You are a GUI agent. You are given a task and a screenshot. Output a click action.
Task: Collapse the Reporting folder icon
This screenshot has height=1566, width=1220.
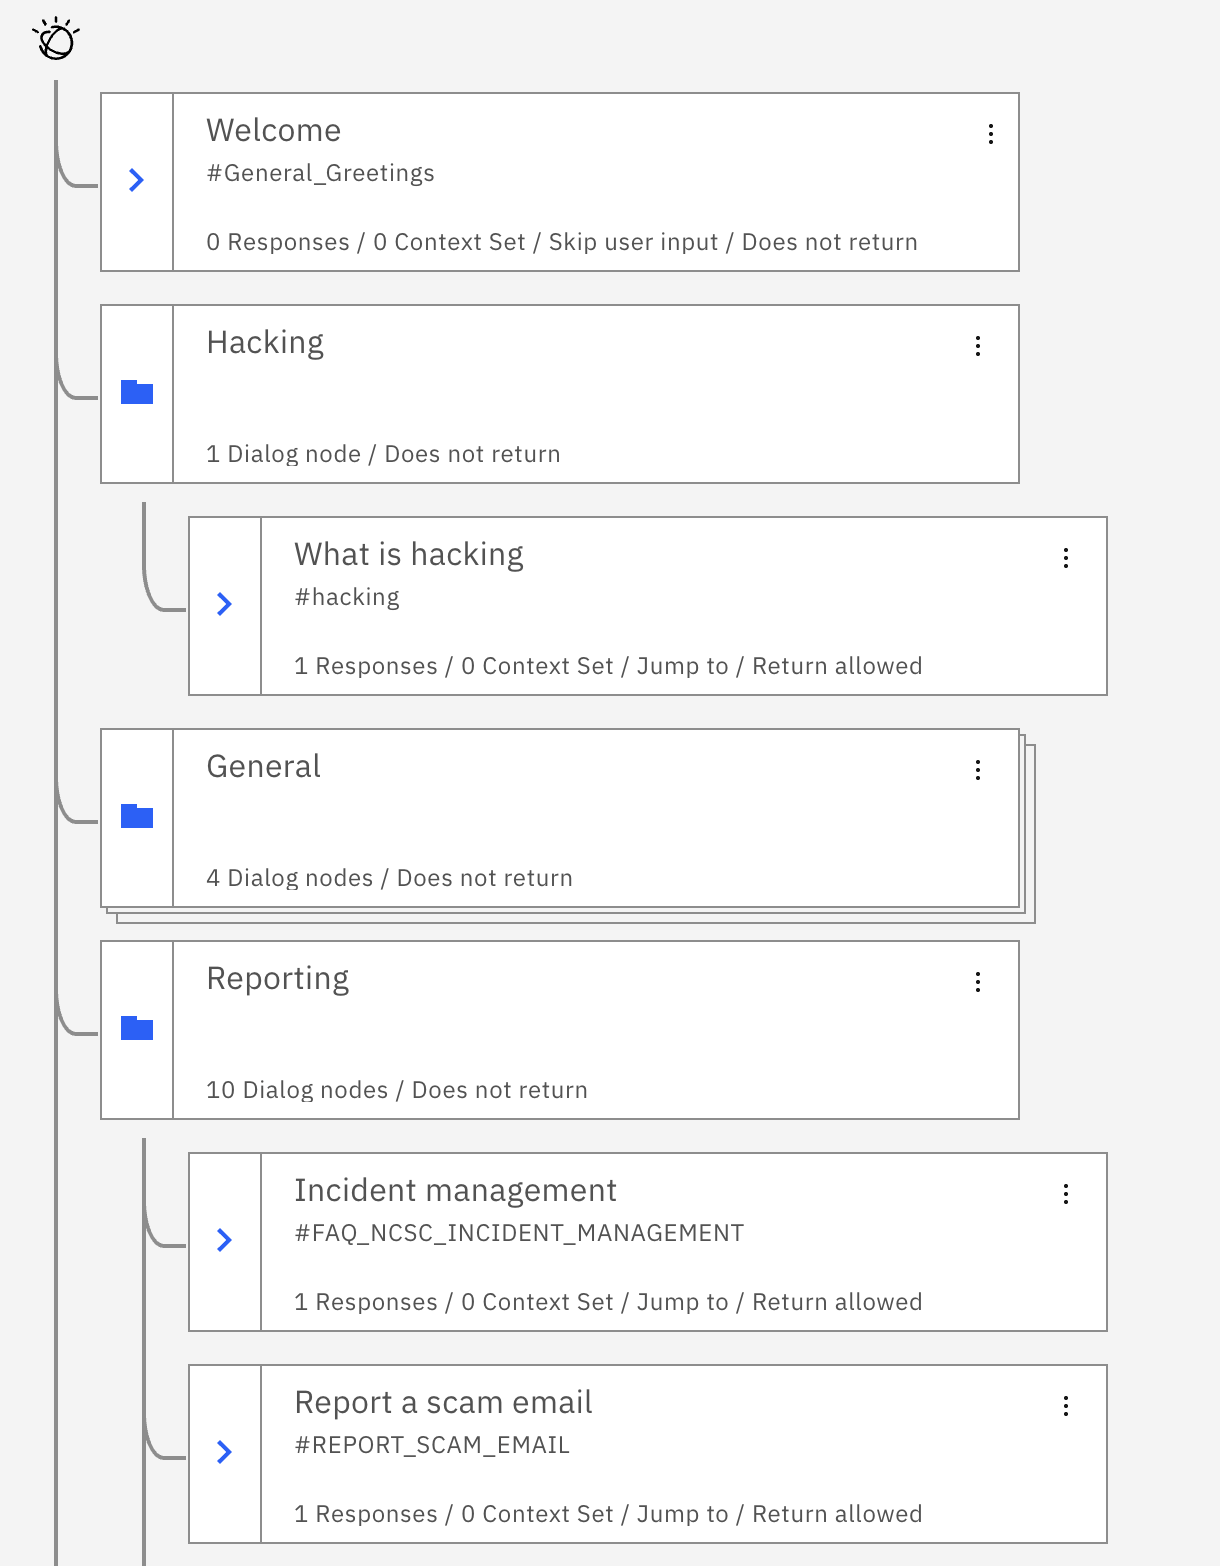pyautogui.click(x=137, y=1028)
